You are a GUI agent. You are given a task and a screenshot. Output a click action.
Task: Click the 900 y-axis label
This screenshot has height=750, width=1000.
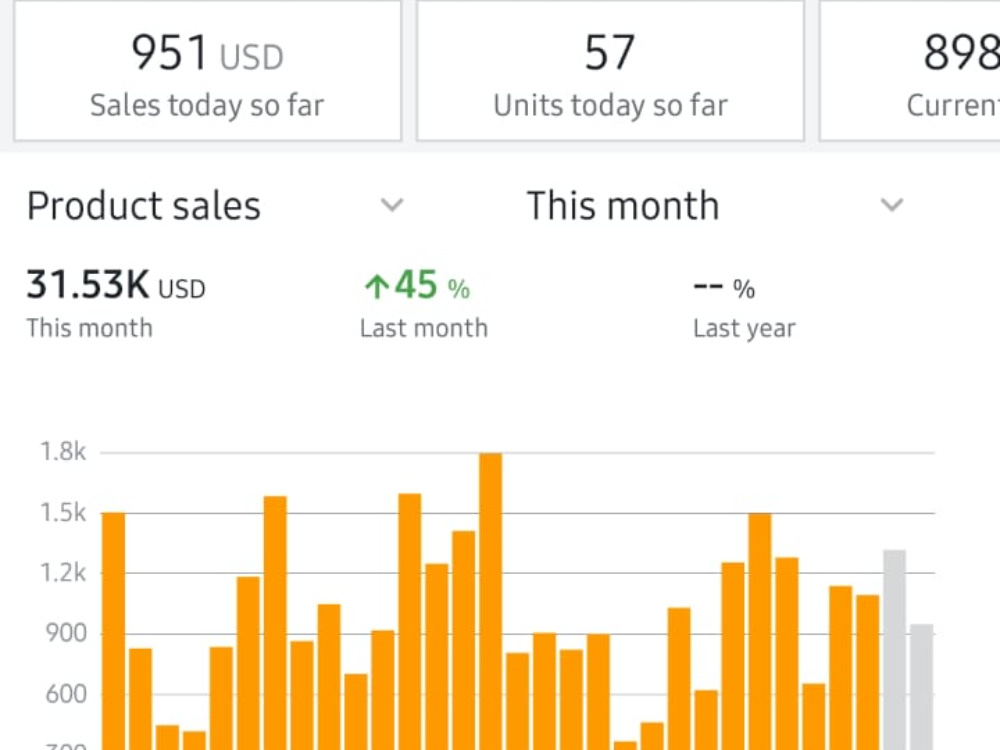(66, 633)
